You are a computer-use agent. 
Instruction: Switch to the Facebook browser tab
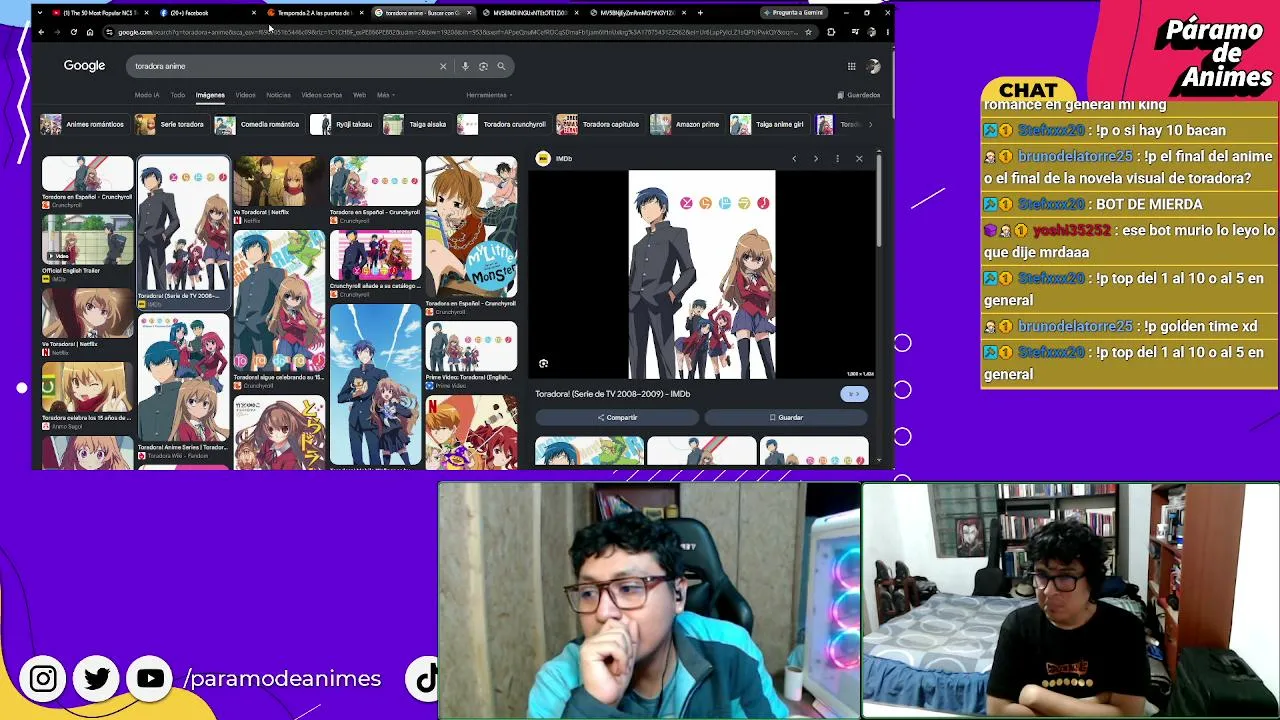click(205, 13)
